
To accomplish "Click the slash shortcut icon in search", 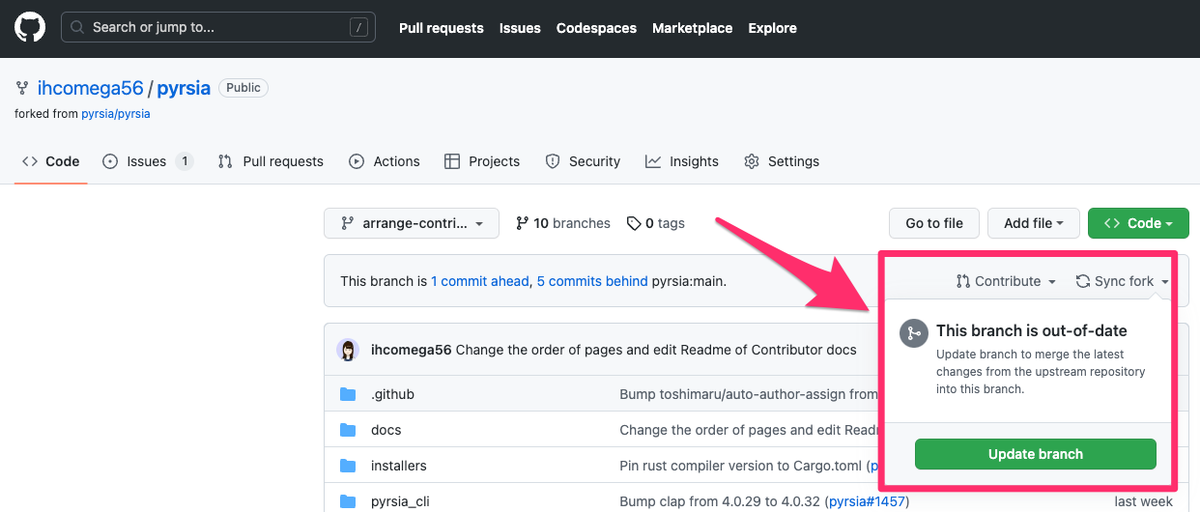I will (359, 28).
